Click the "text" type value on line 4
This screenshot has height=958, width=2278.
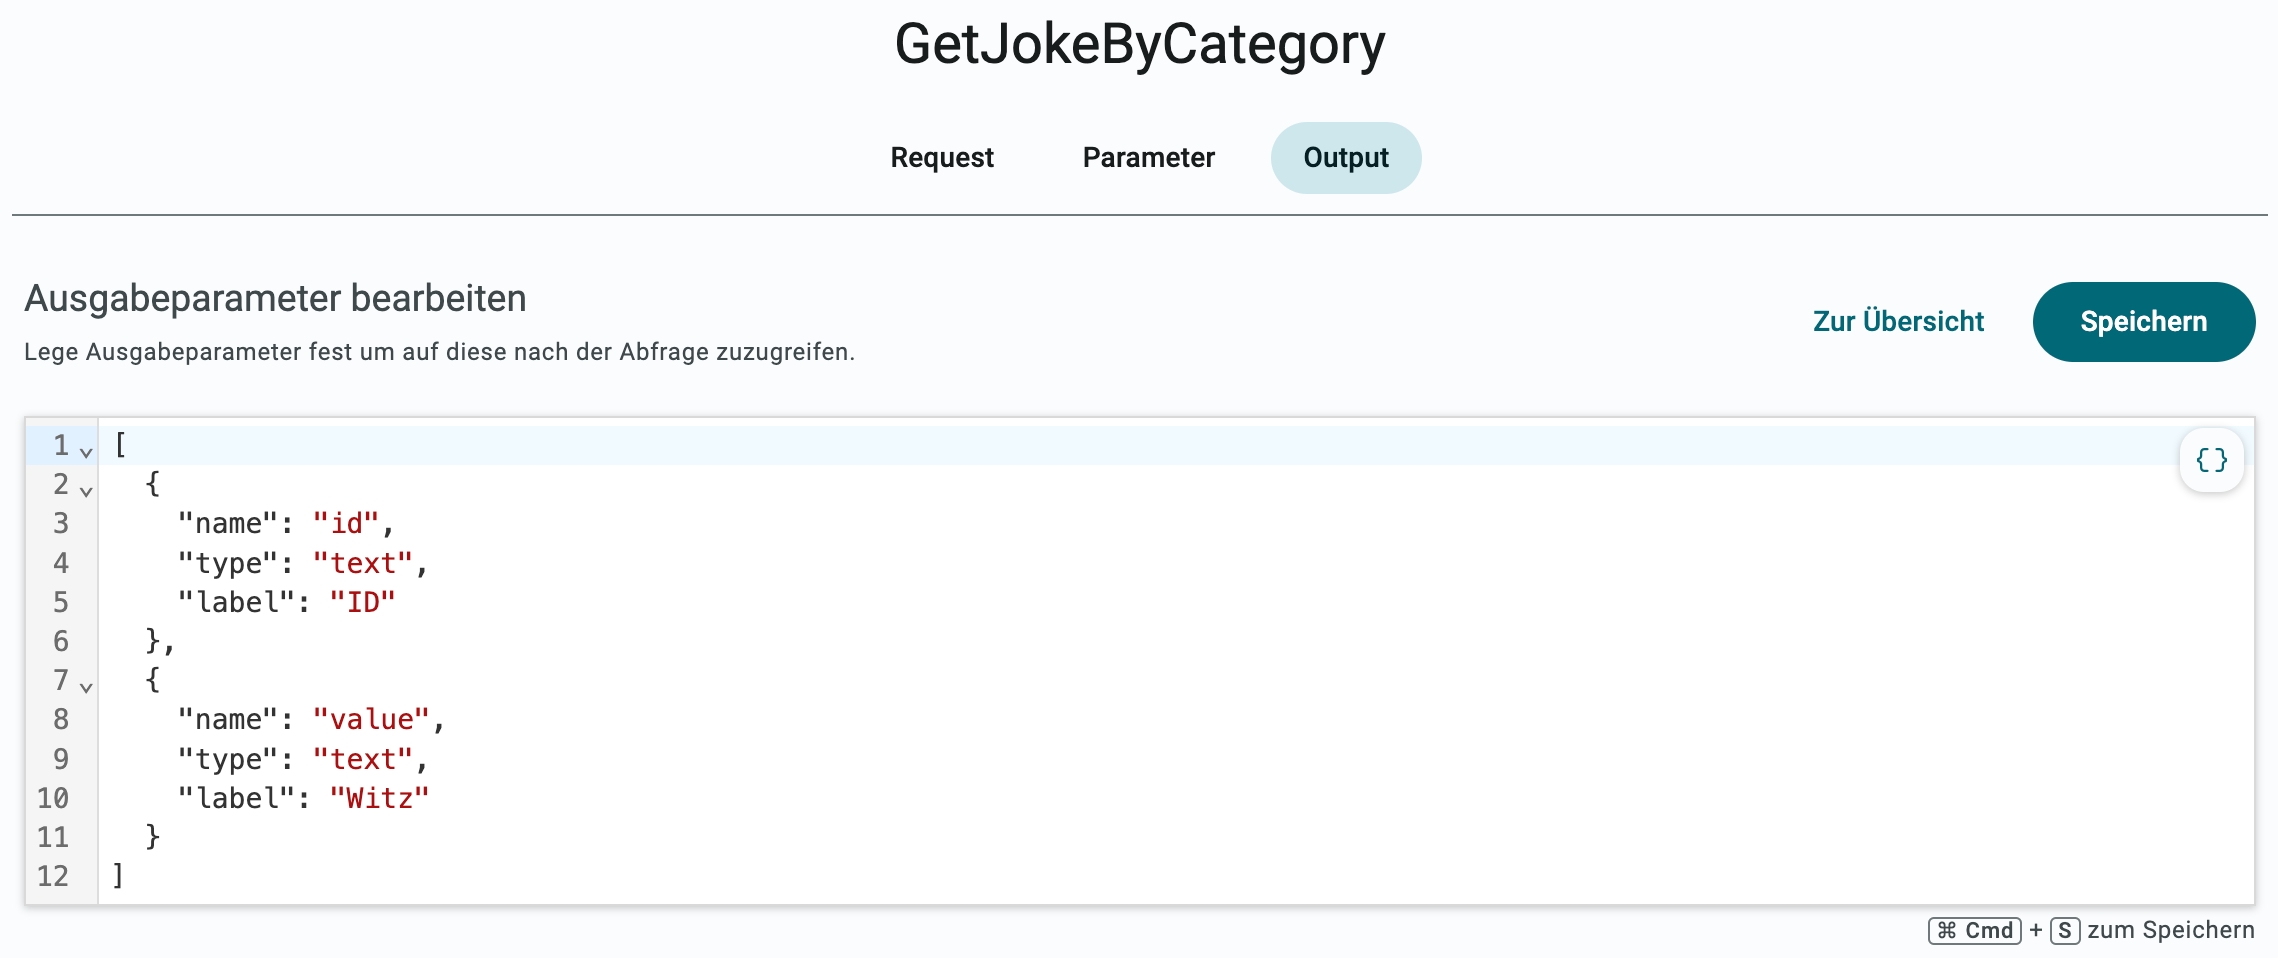[363, 563]
